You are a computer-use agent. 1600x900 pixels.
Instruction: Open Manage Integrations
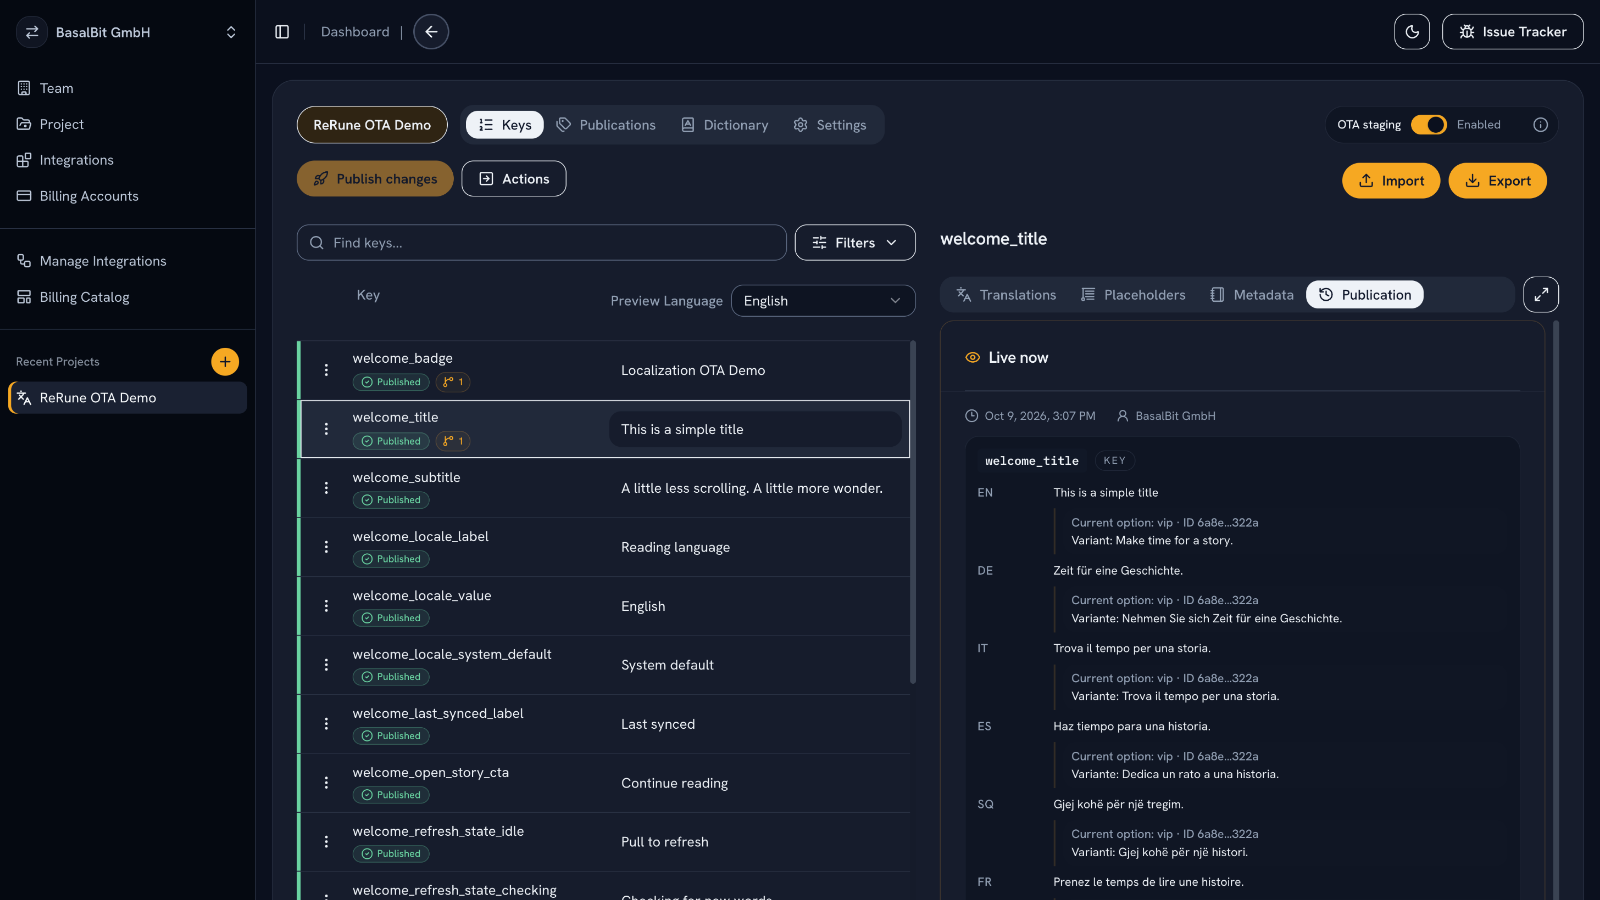click(128, 261)
